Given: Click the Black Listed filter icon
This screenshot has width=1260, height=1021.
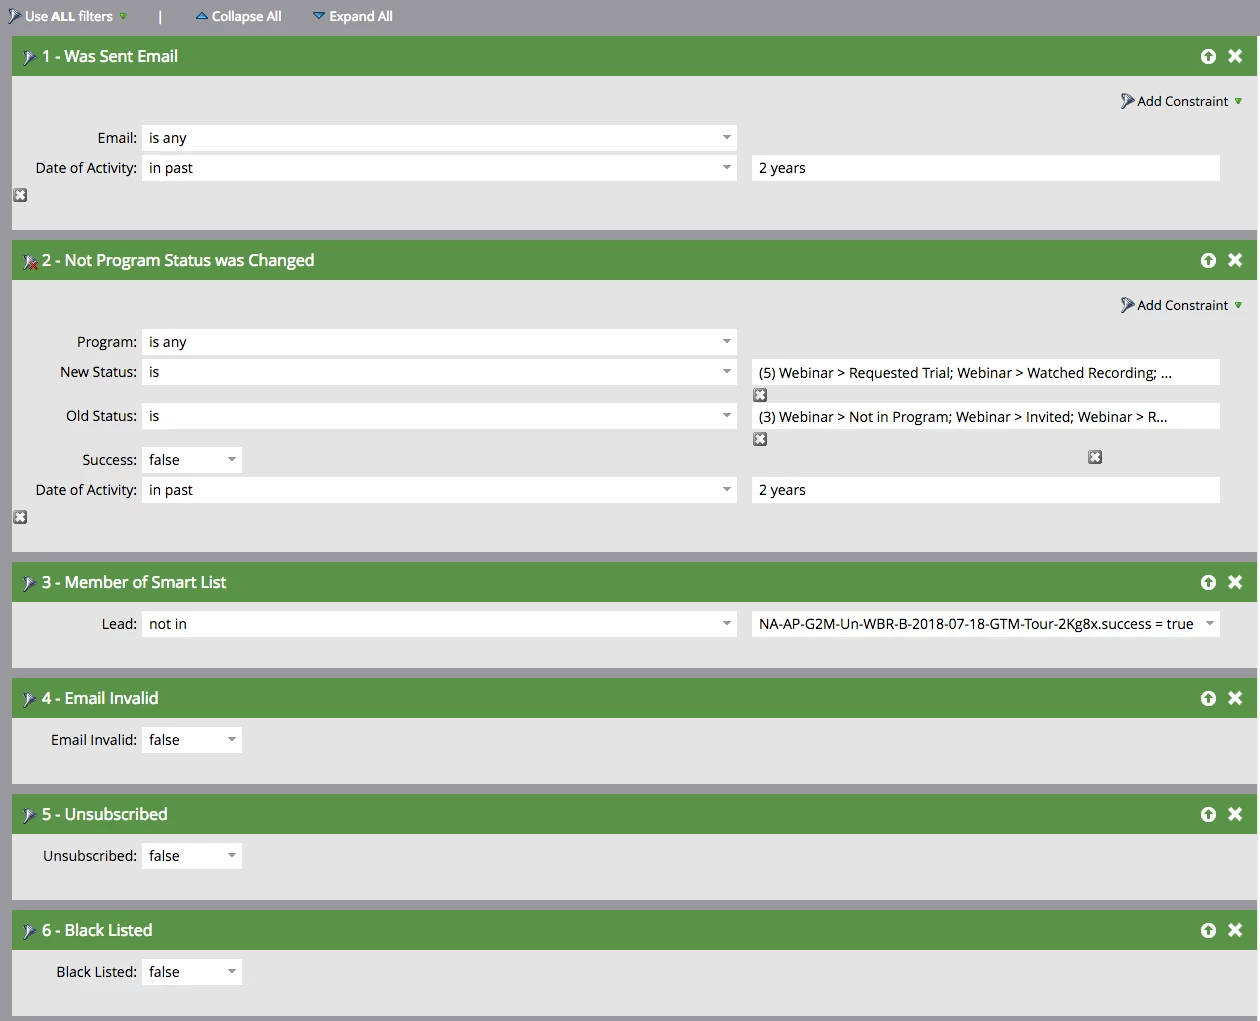Looking at the screenshot, I should pyautogui.click(x=30, y=931).
